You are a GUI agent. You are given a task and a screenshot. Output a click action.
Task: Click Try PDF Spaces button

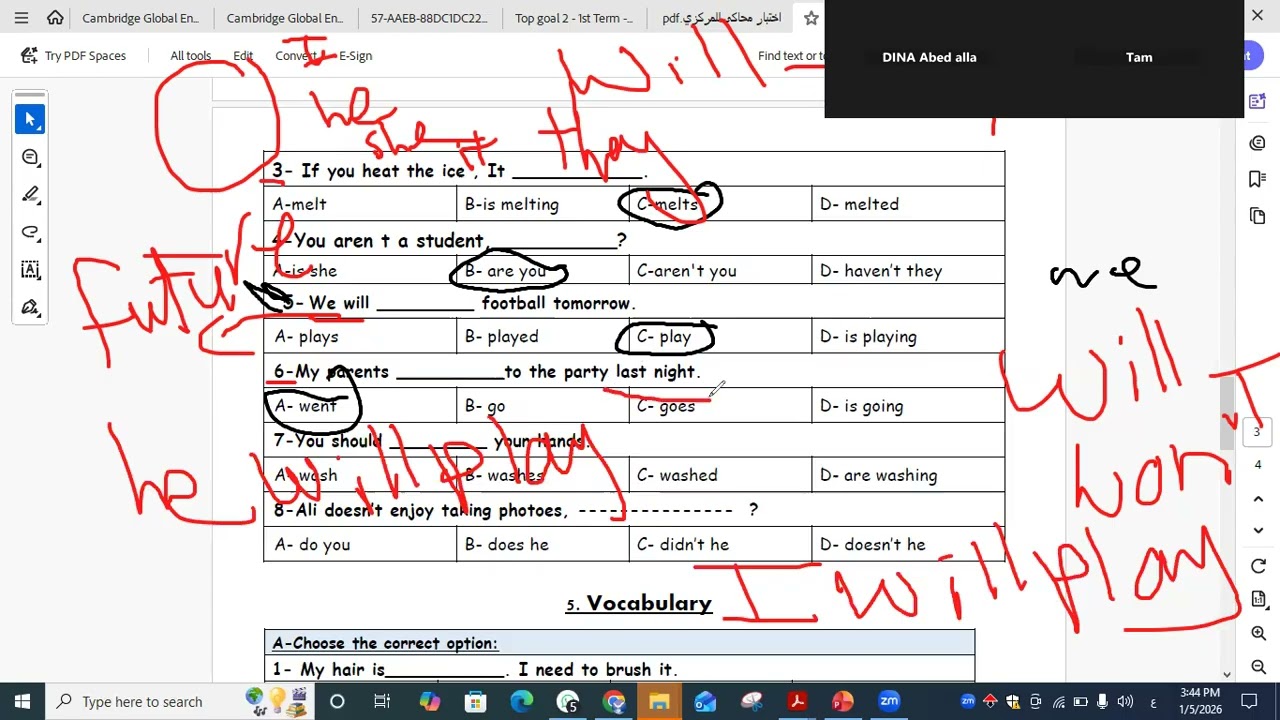click(73, 56)
